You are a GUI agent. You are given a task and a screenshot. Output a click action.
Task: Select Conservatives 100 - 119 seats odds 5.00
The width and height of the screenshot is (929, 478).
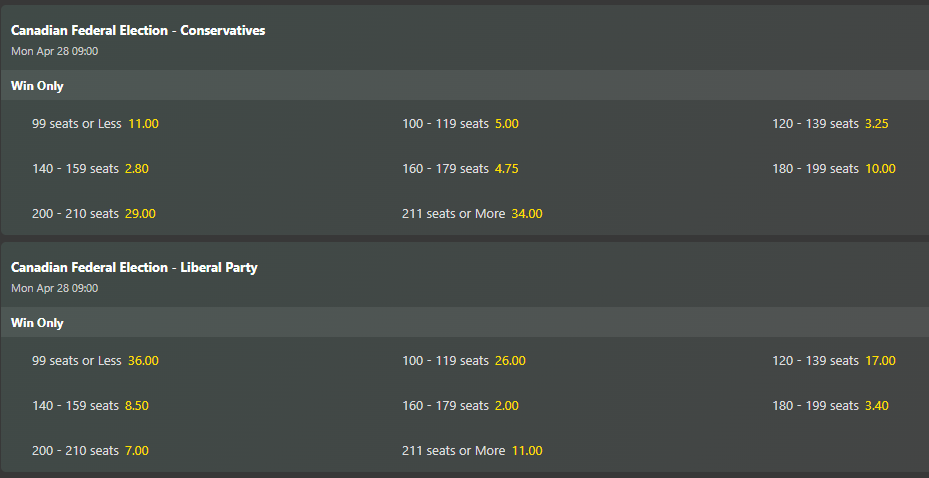(506, 124)
